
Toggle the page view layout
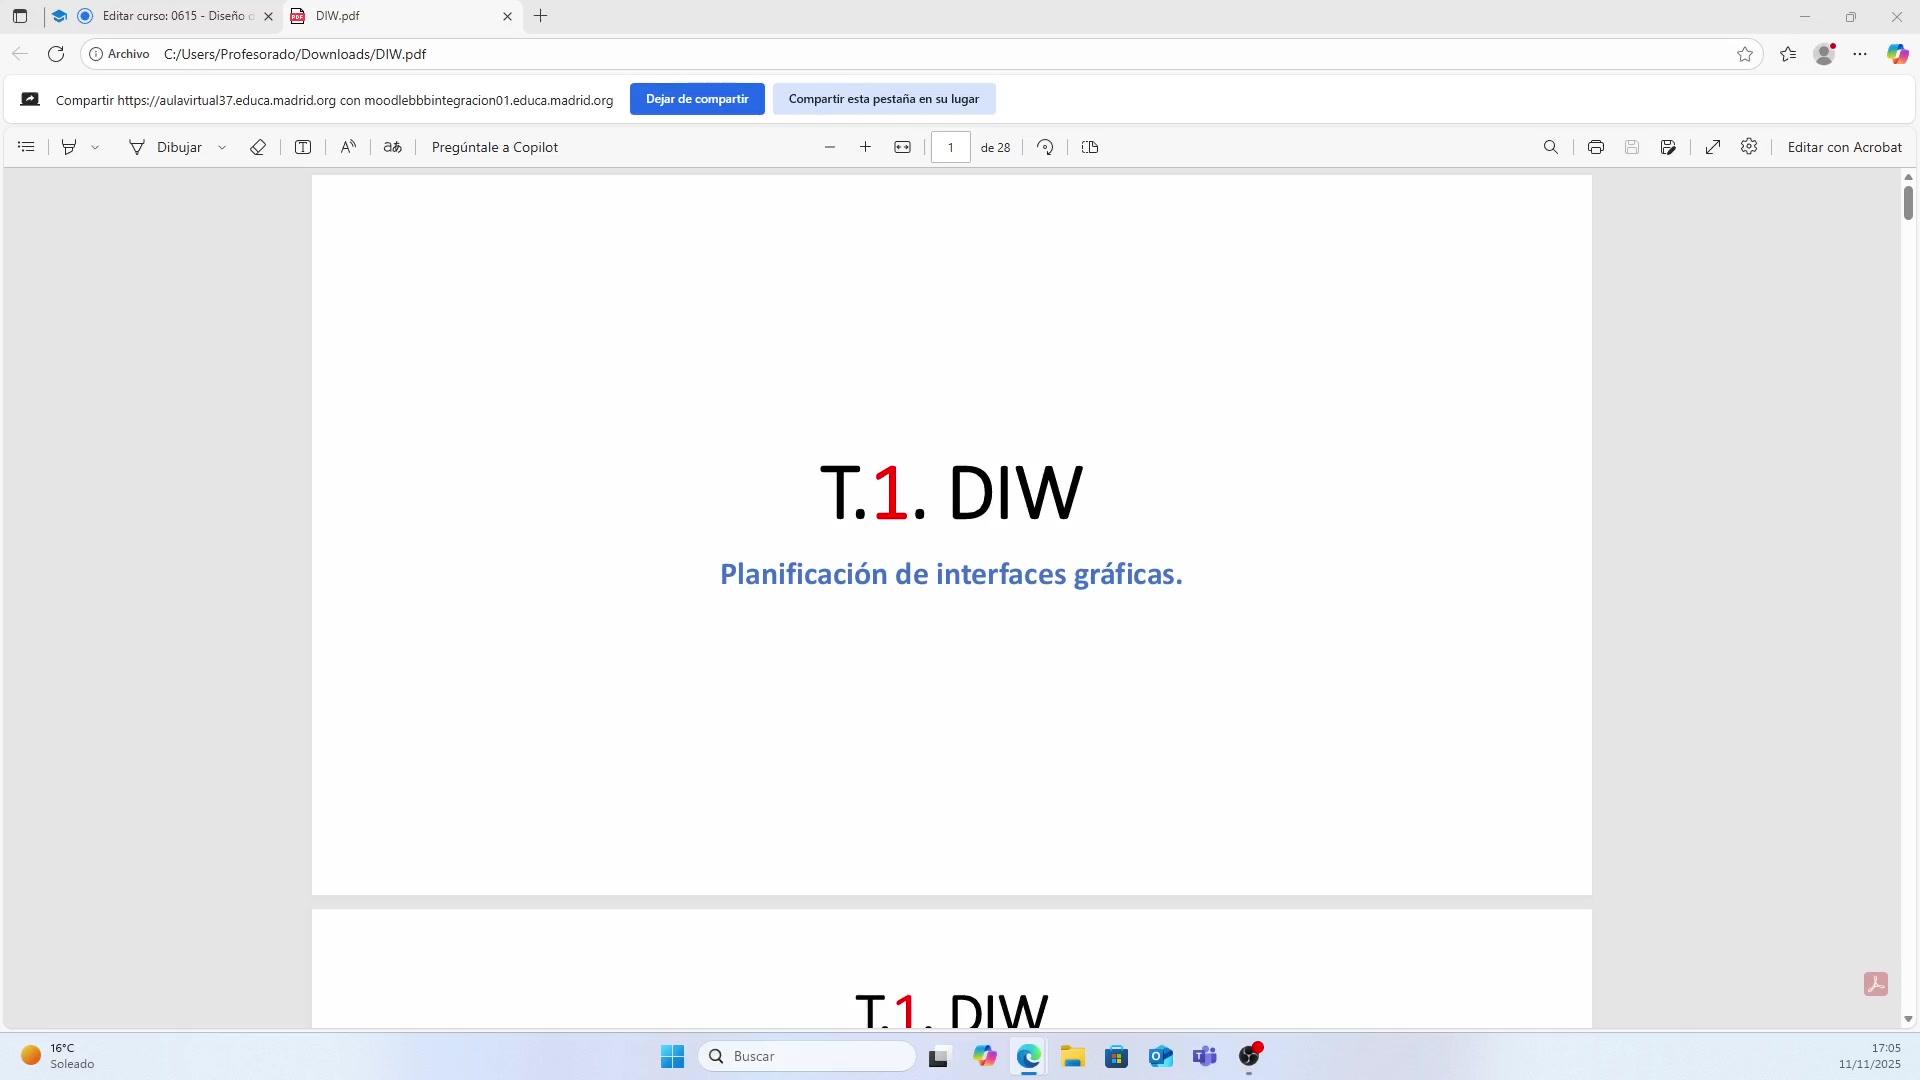[x=1090, y=147]
